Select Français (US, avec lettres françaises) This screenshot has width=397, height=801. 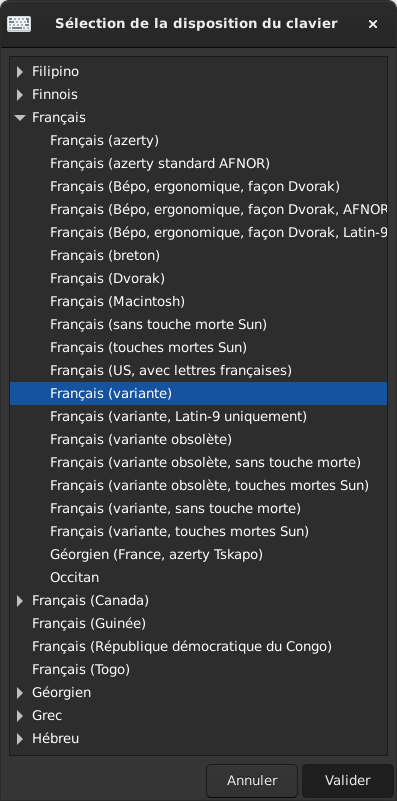198,370
